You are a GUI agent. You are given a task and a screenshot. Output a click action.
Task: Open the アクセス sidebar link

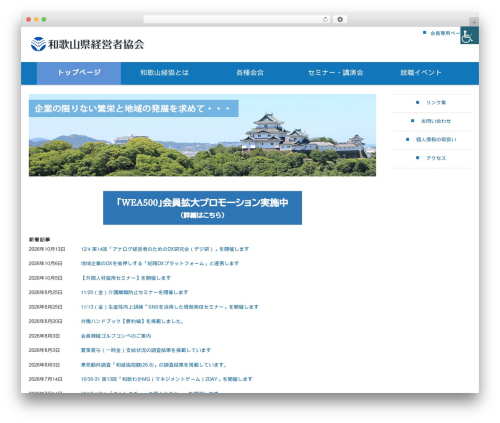tap(436, 158)
